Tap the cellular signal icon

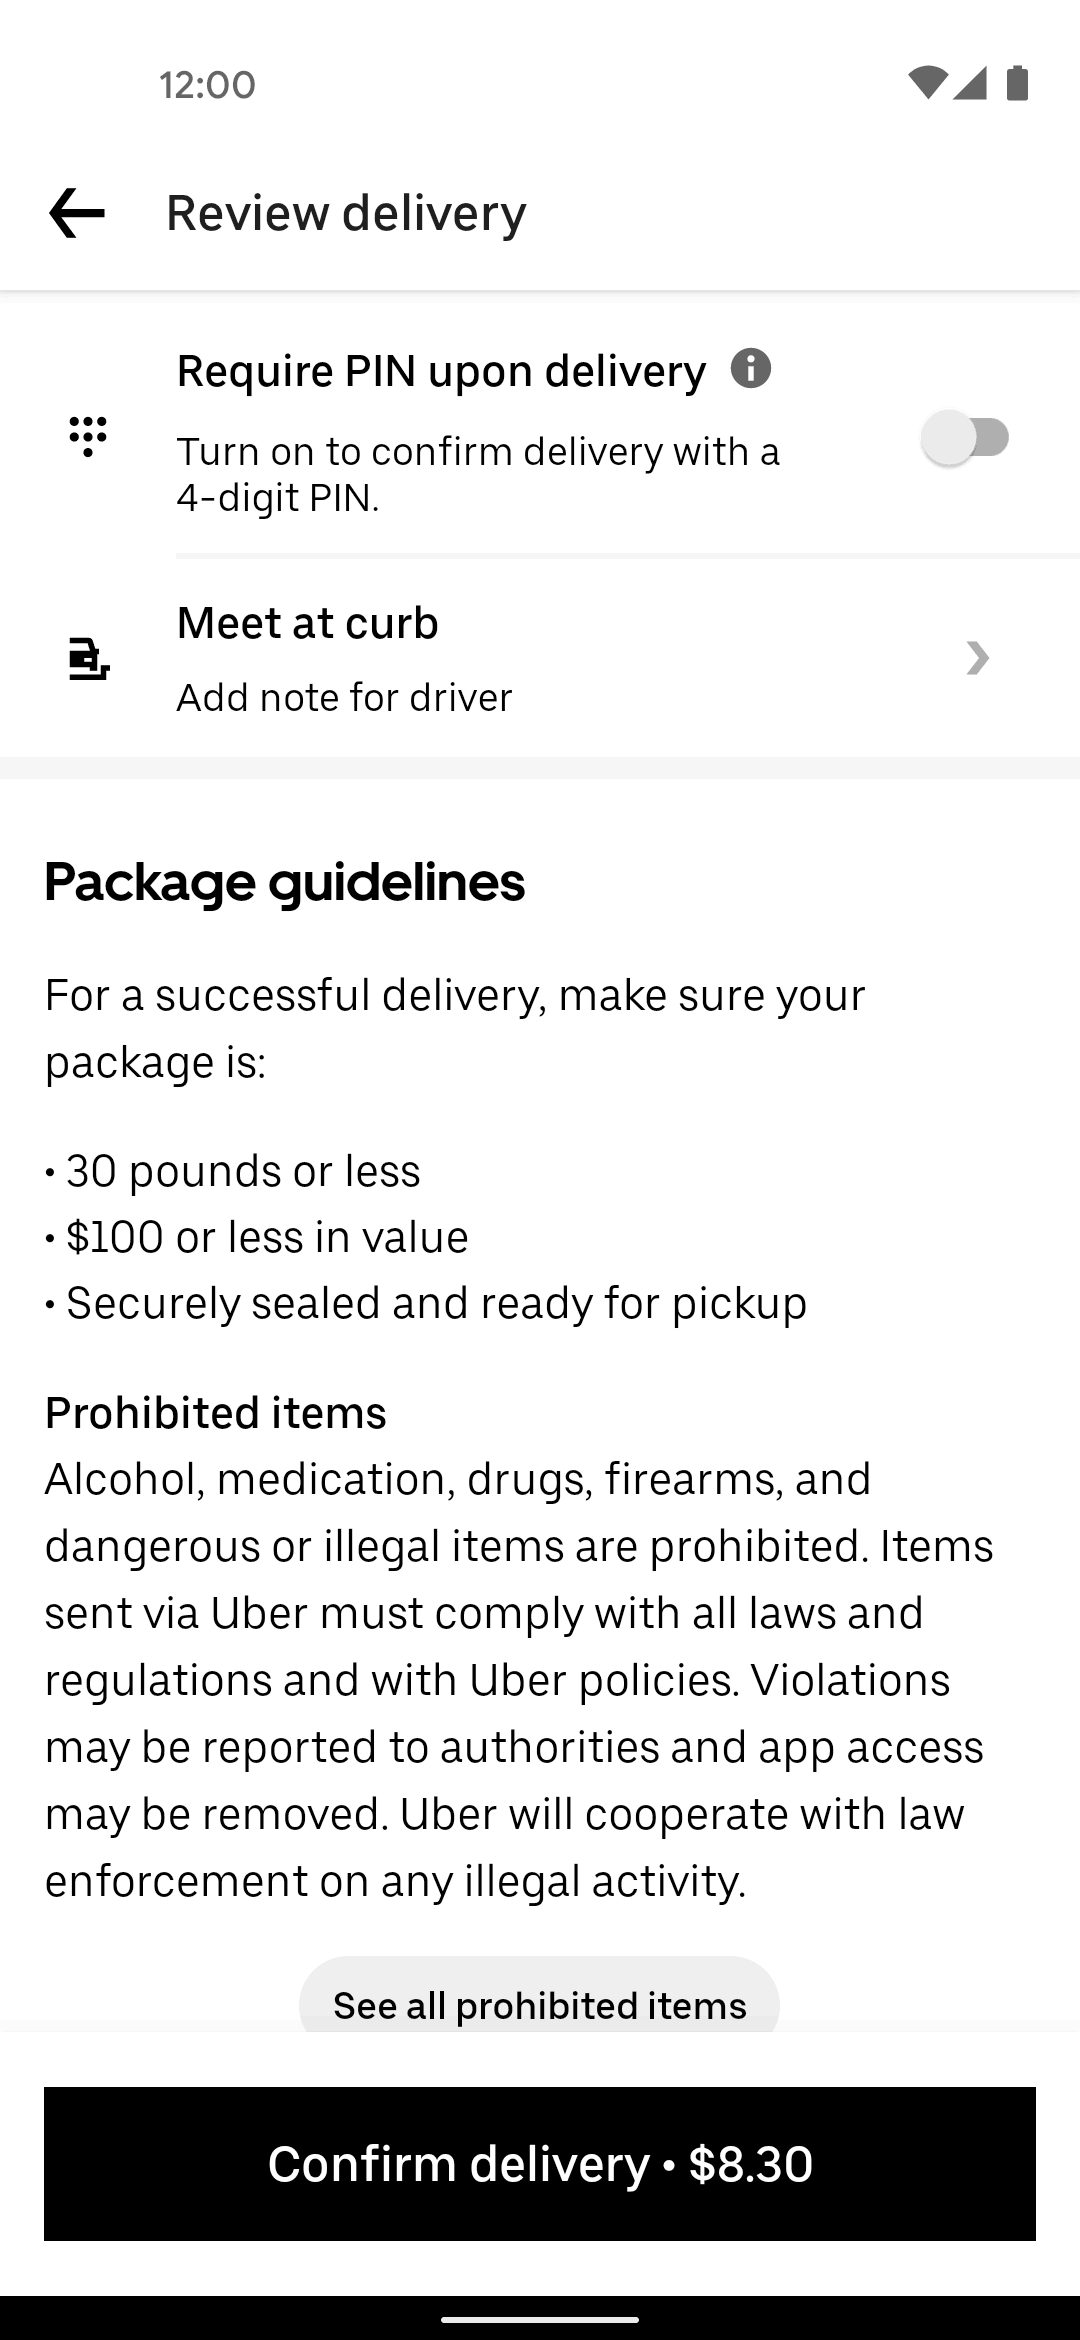970,84
